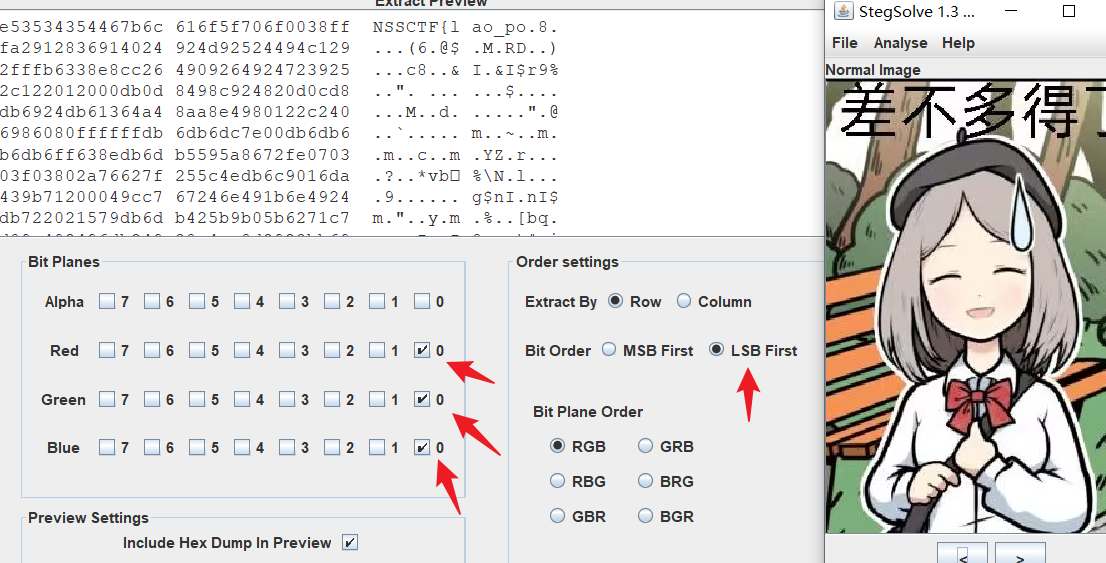Viewport: 1106px width, 563px height.
Task: Toggle Blue bit plane 6 checkbox
Action: tap(152, 447)
